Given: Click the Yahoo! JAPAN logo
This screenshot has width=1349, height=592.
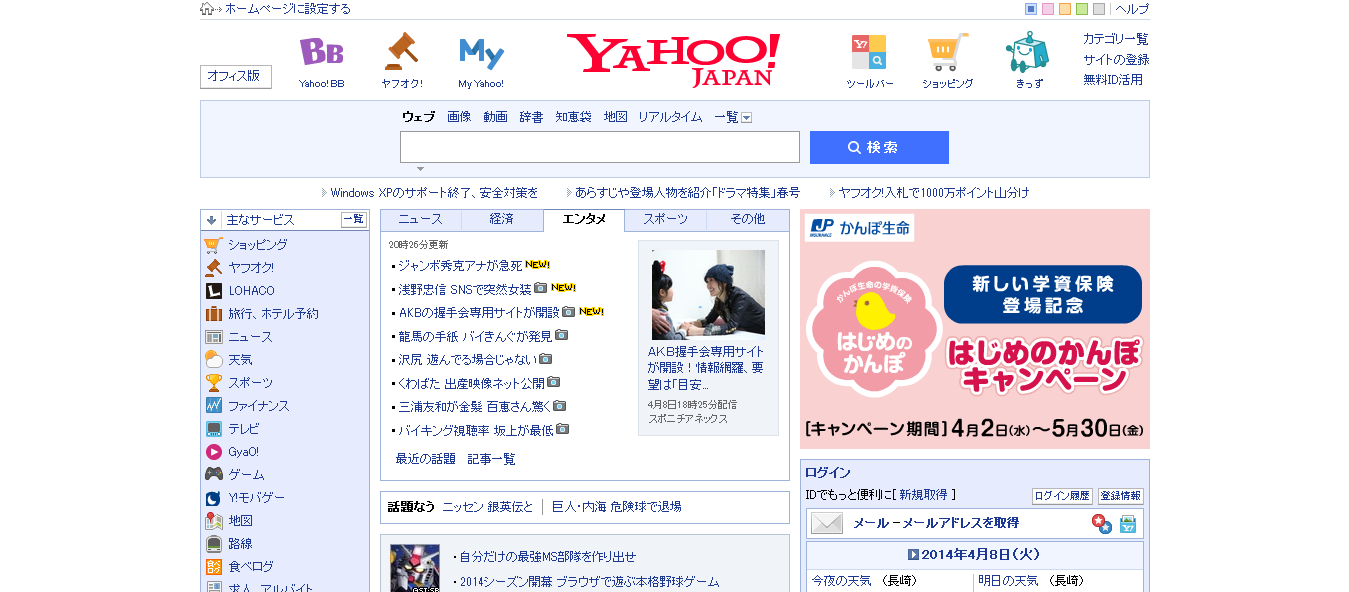Looking at the screenshot, I should pos(673,59).
